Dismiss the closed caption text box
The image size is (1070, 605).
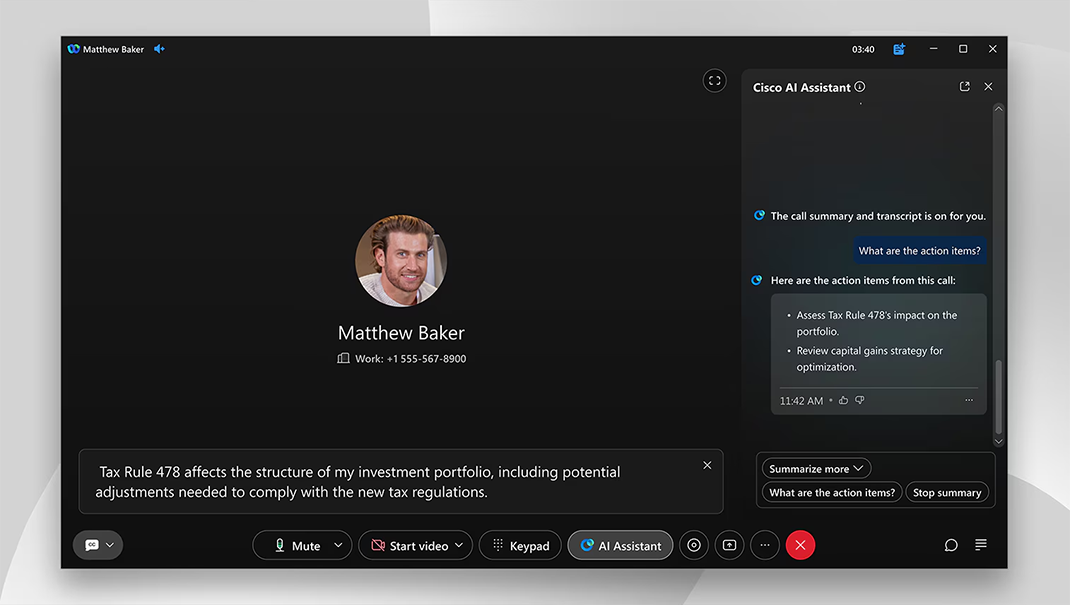[707, 465]
